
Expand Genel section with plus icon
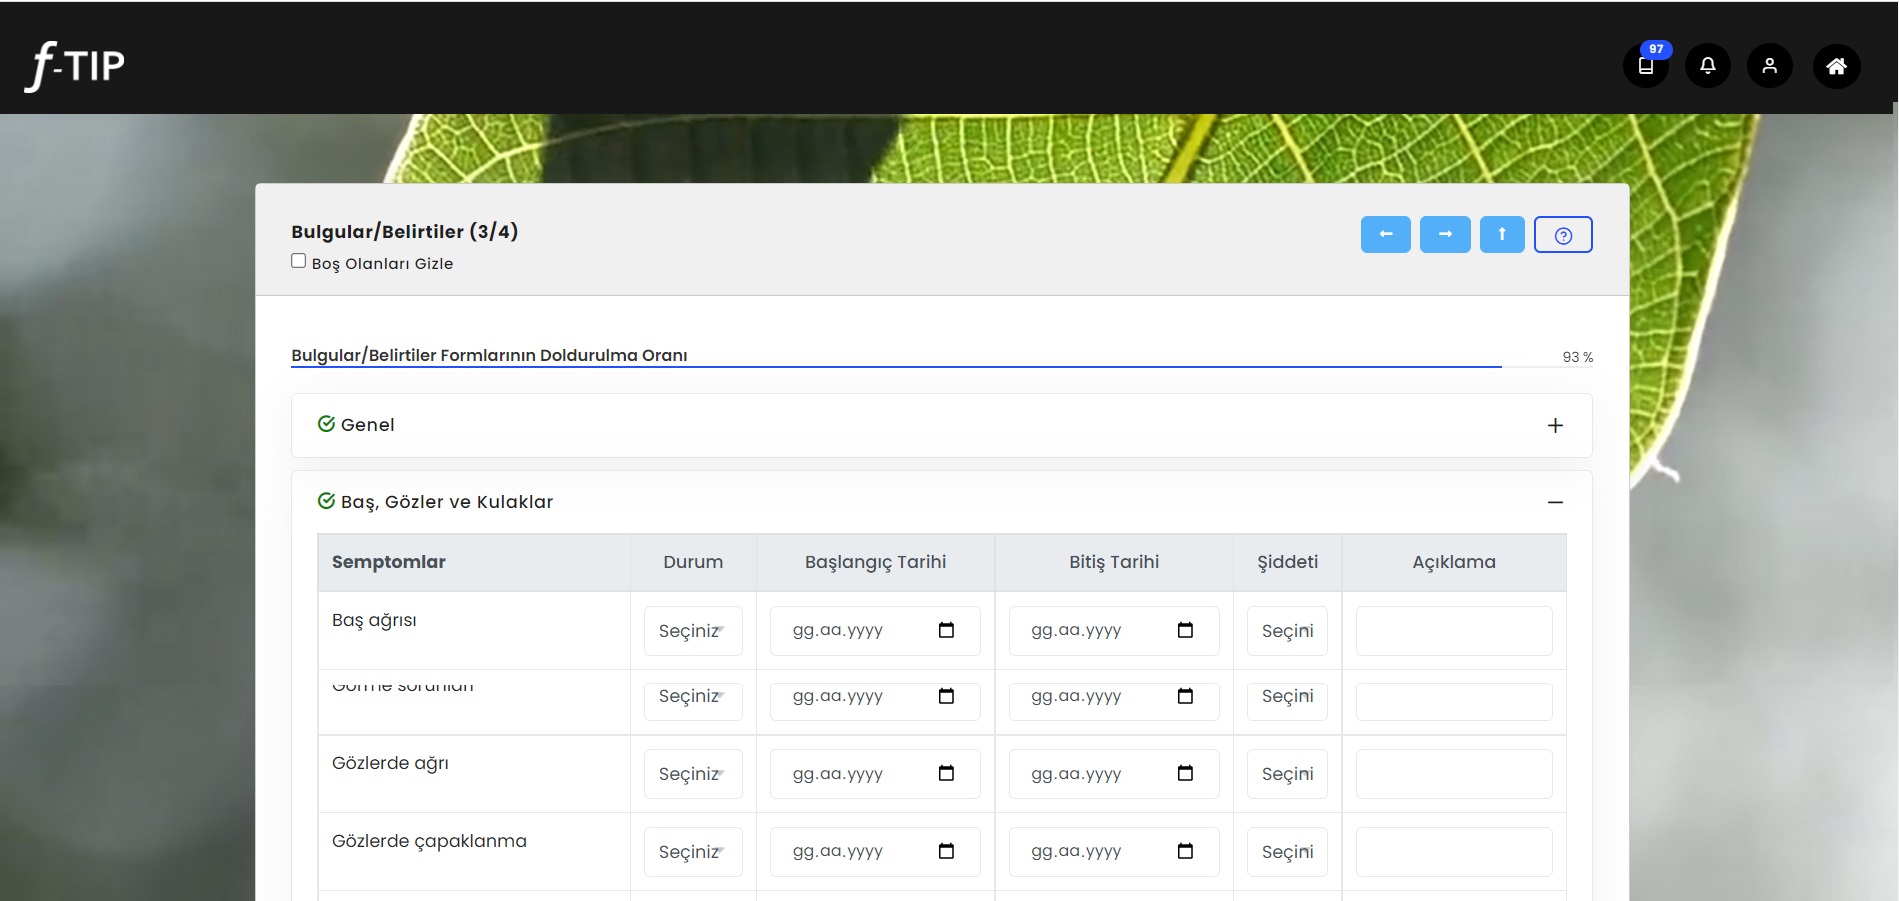[1555, 425]
